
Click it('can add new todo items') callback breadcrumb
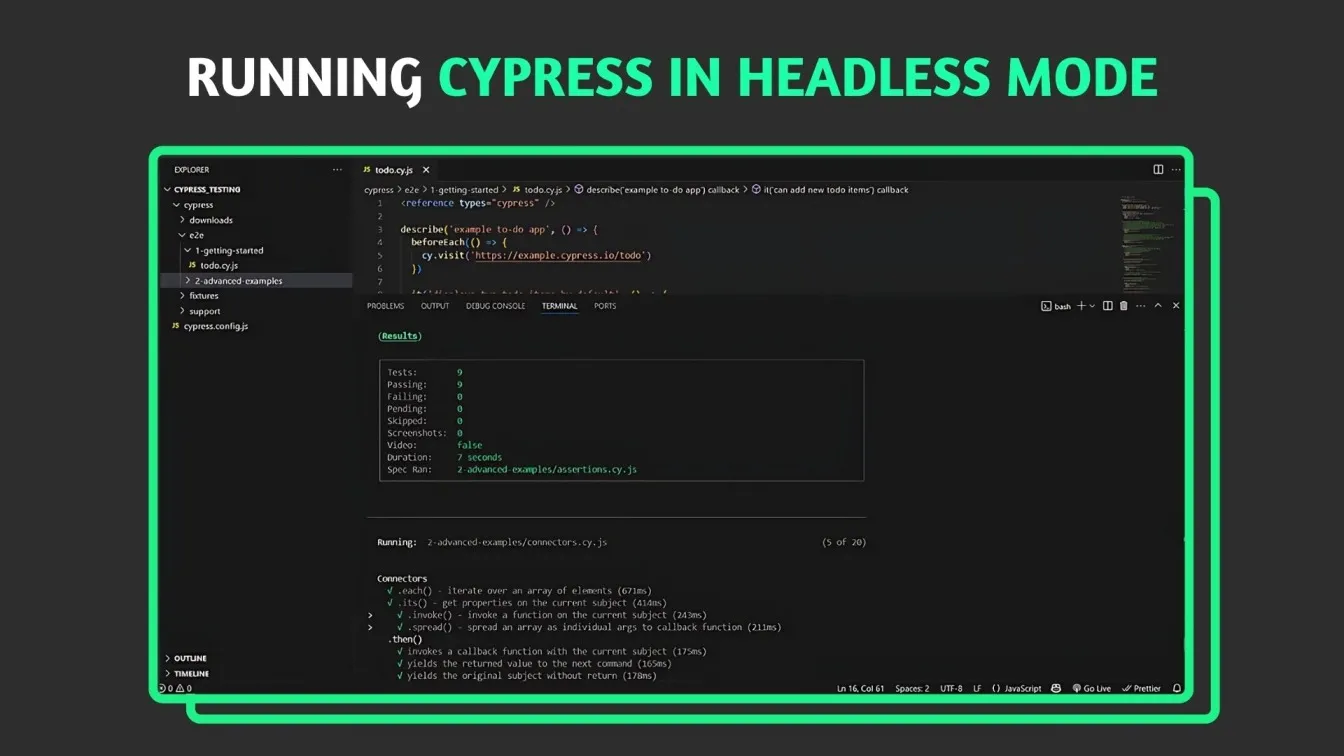pos(830,189)
